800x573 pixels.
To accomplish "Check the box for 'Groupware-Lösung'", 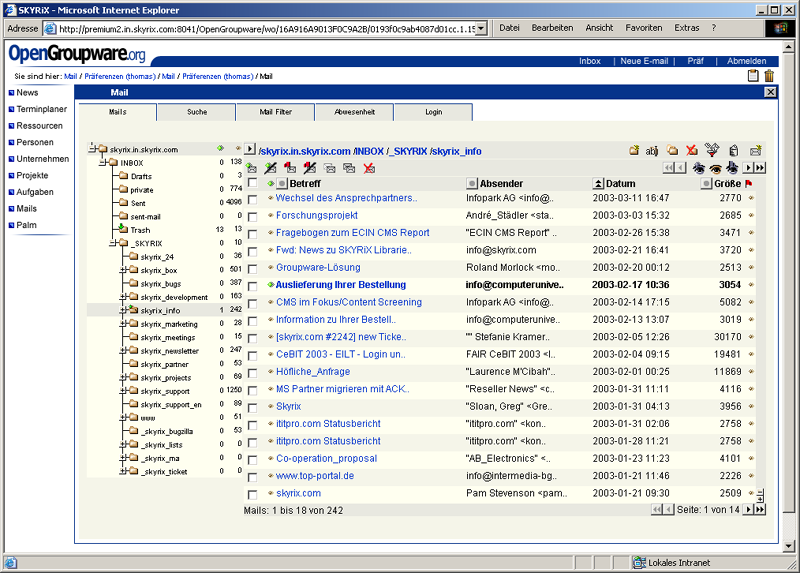I will click(253, 269).
